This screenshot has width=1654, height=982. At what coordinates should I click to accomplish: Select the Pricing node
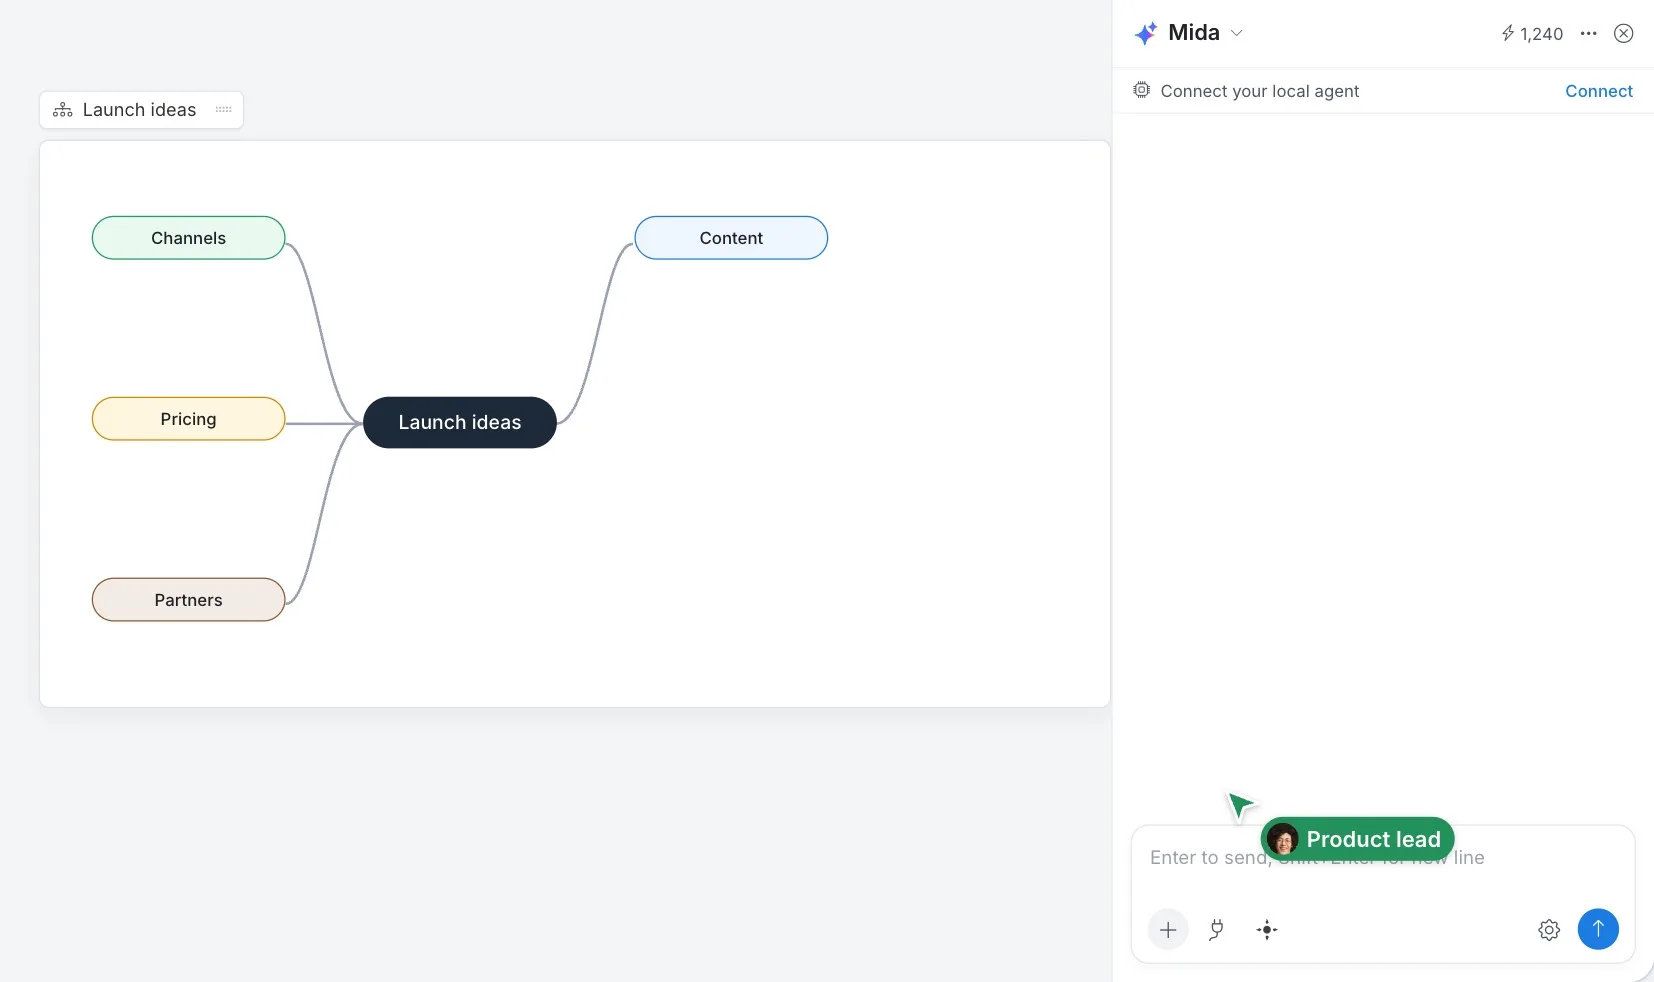(189, 419)
